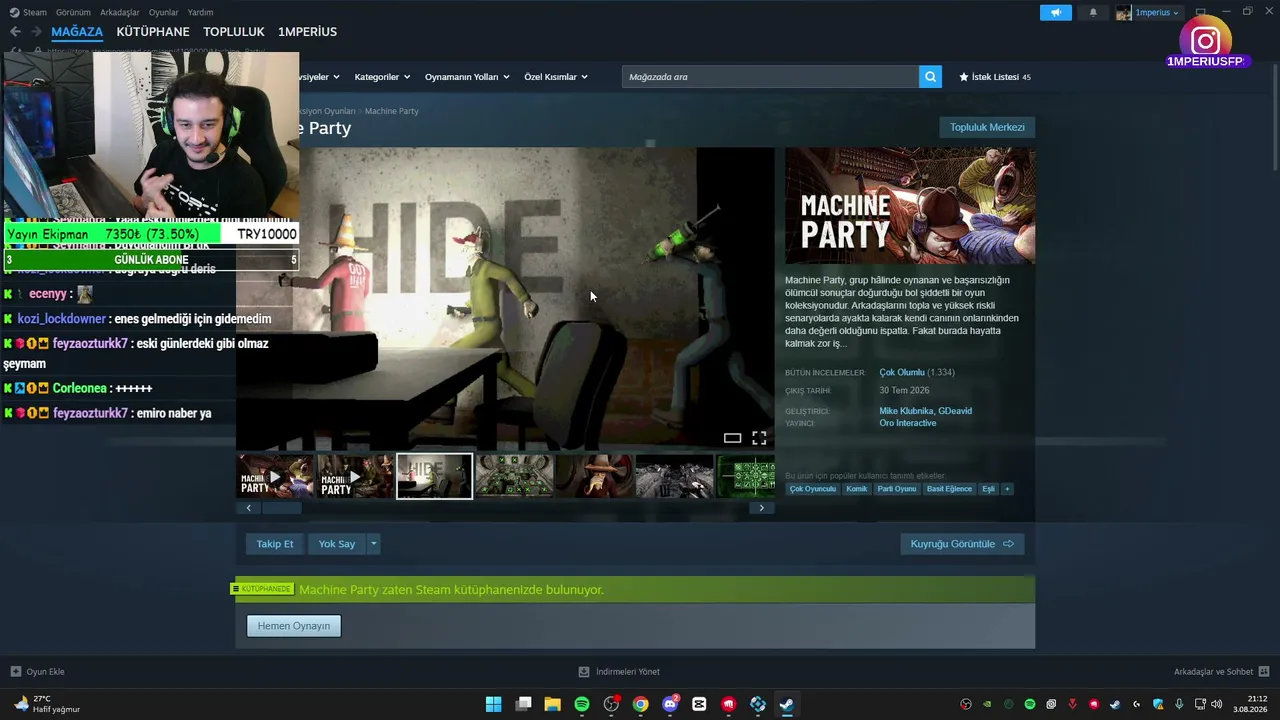
Task: Switch to the KÜTÜPHANE tab
Action: pyautogui.click(x=153, y=32)
